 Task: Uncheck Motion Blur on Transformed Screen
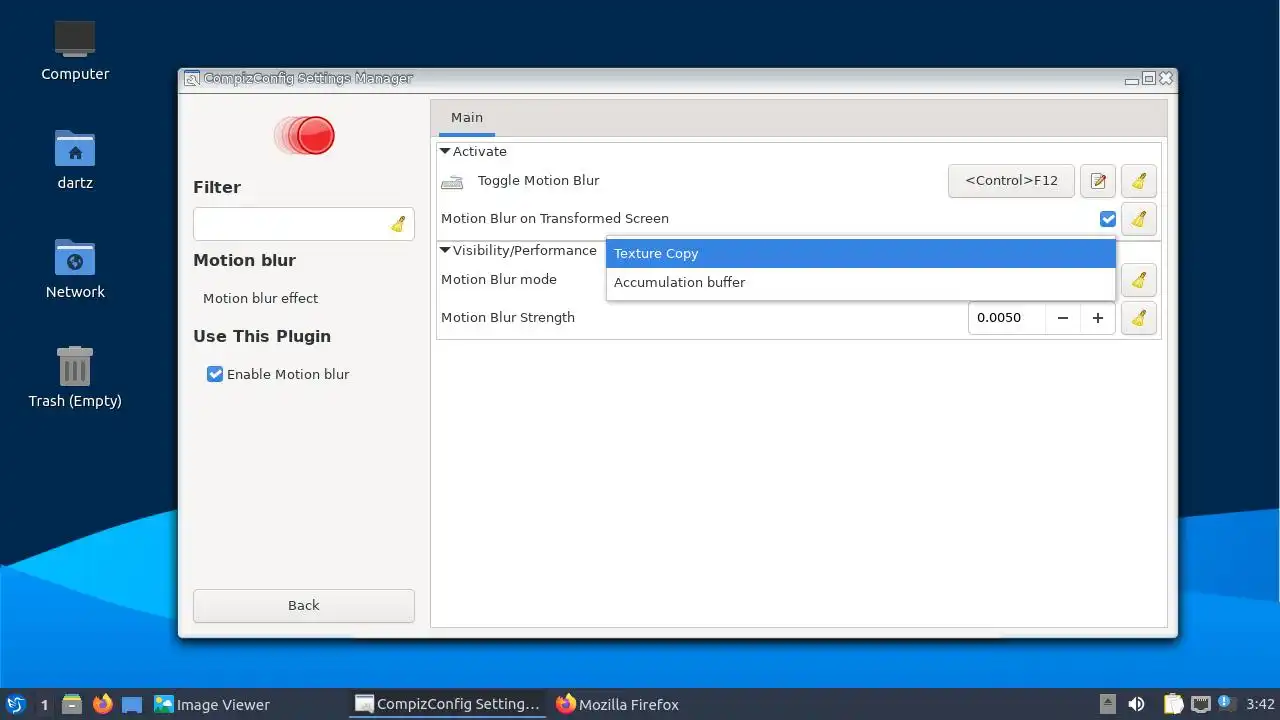(x=1108, y=219)
